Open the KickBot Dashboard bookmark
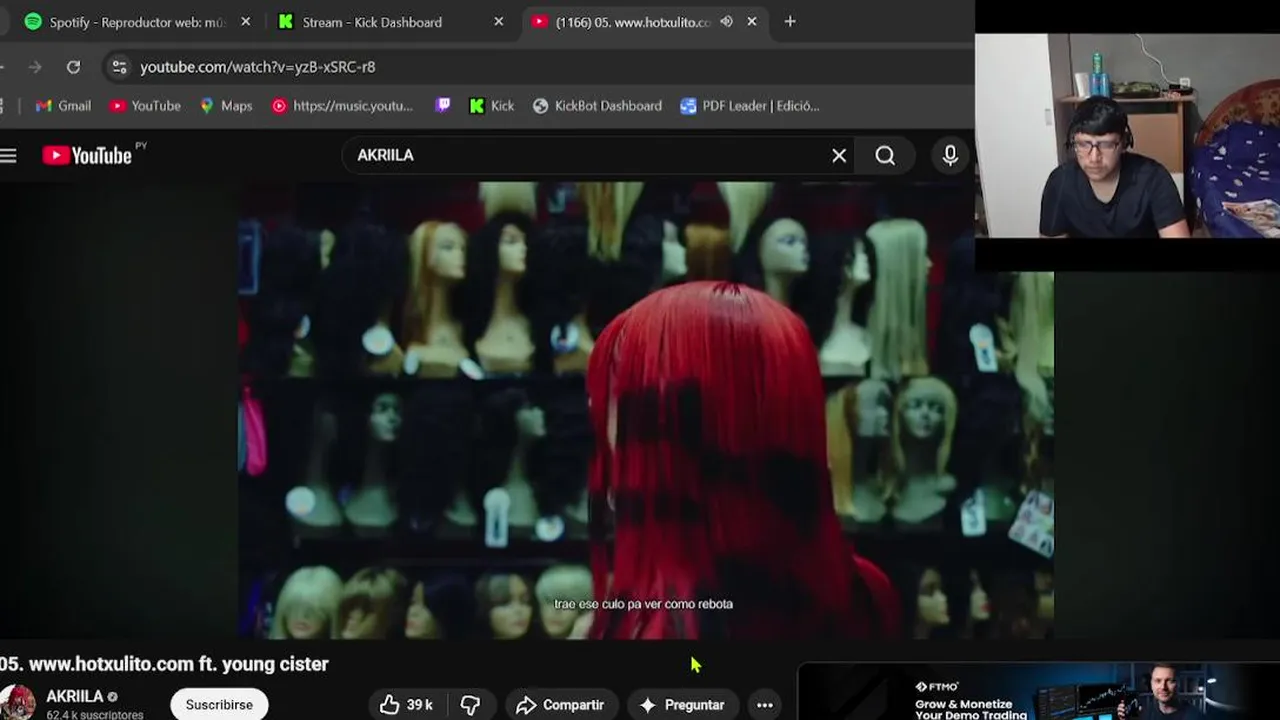This screenshot has height=720, width=1280. tap(597, 106)
